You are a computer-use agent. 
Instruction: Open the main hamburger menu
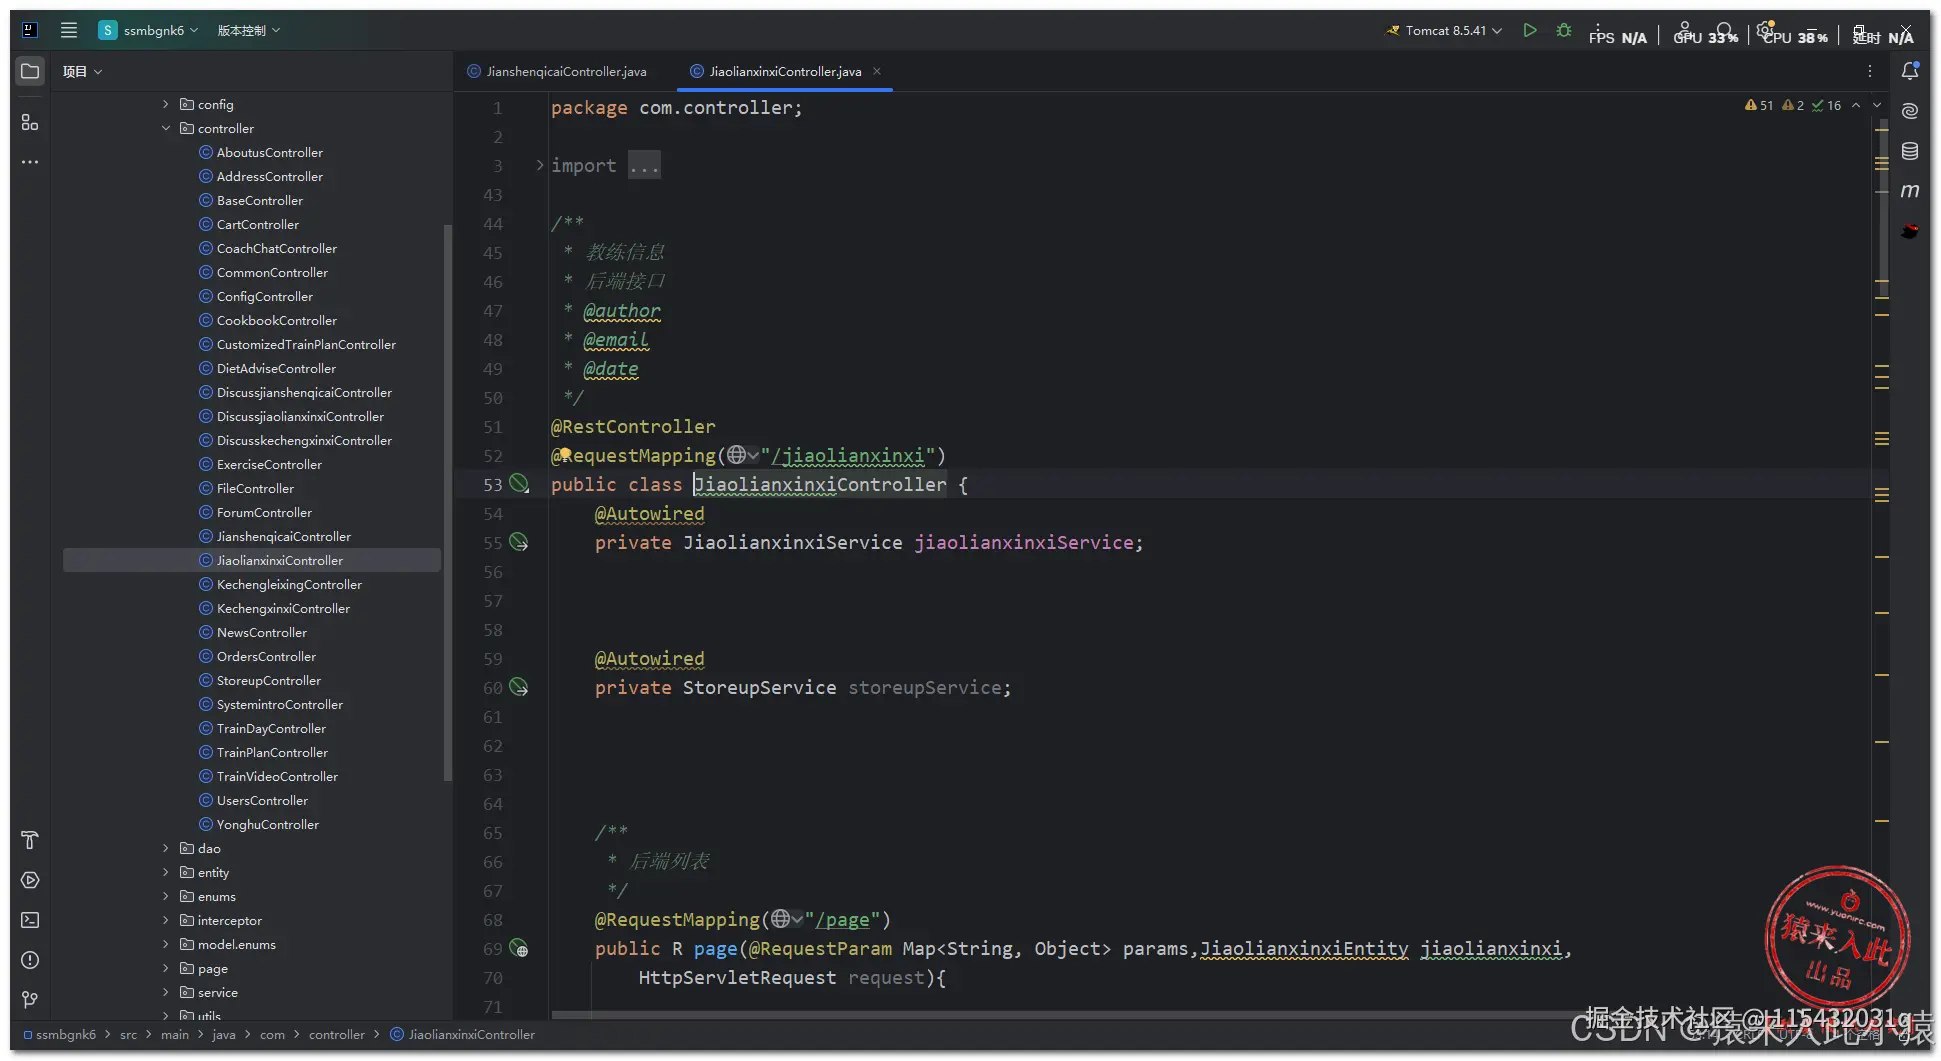tap(69, 30)
